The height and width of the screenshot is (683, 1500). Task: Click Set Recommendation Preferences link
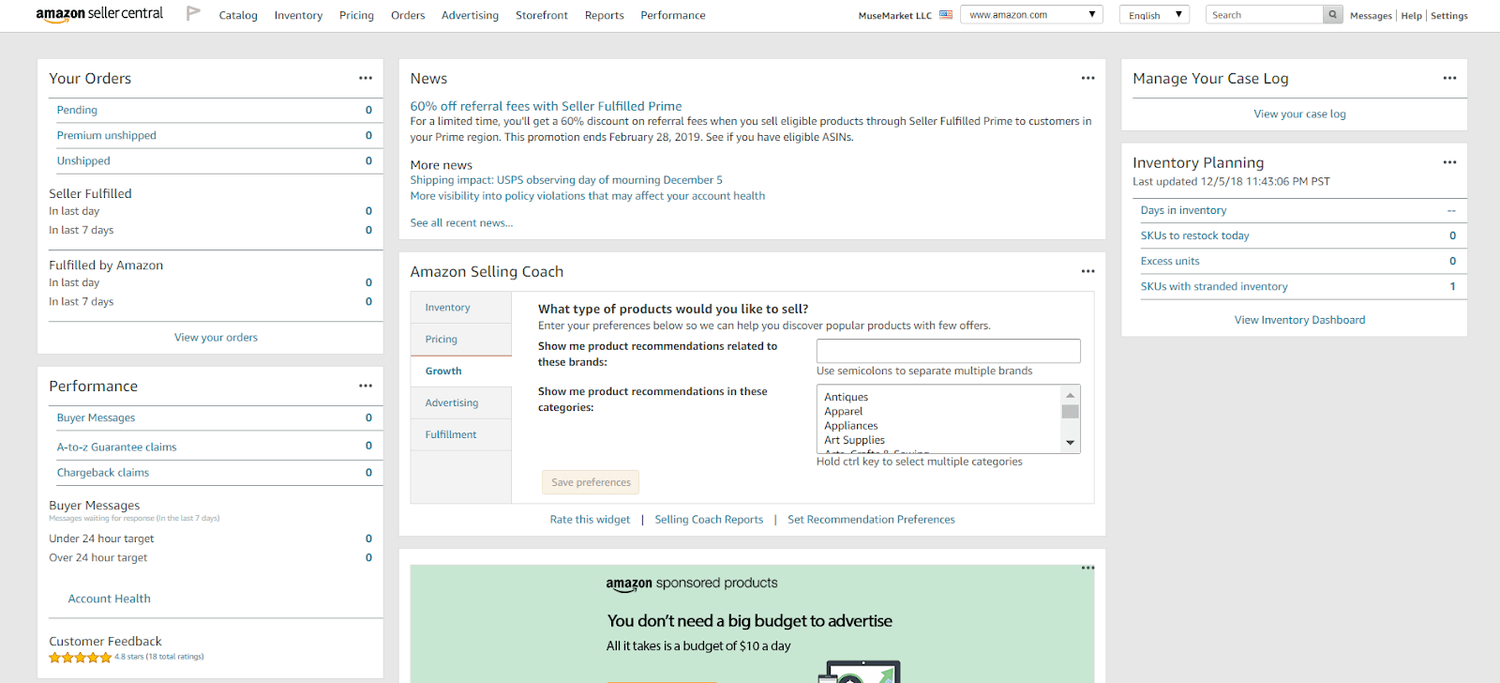(x=871, y=519)
